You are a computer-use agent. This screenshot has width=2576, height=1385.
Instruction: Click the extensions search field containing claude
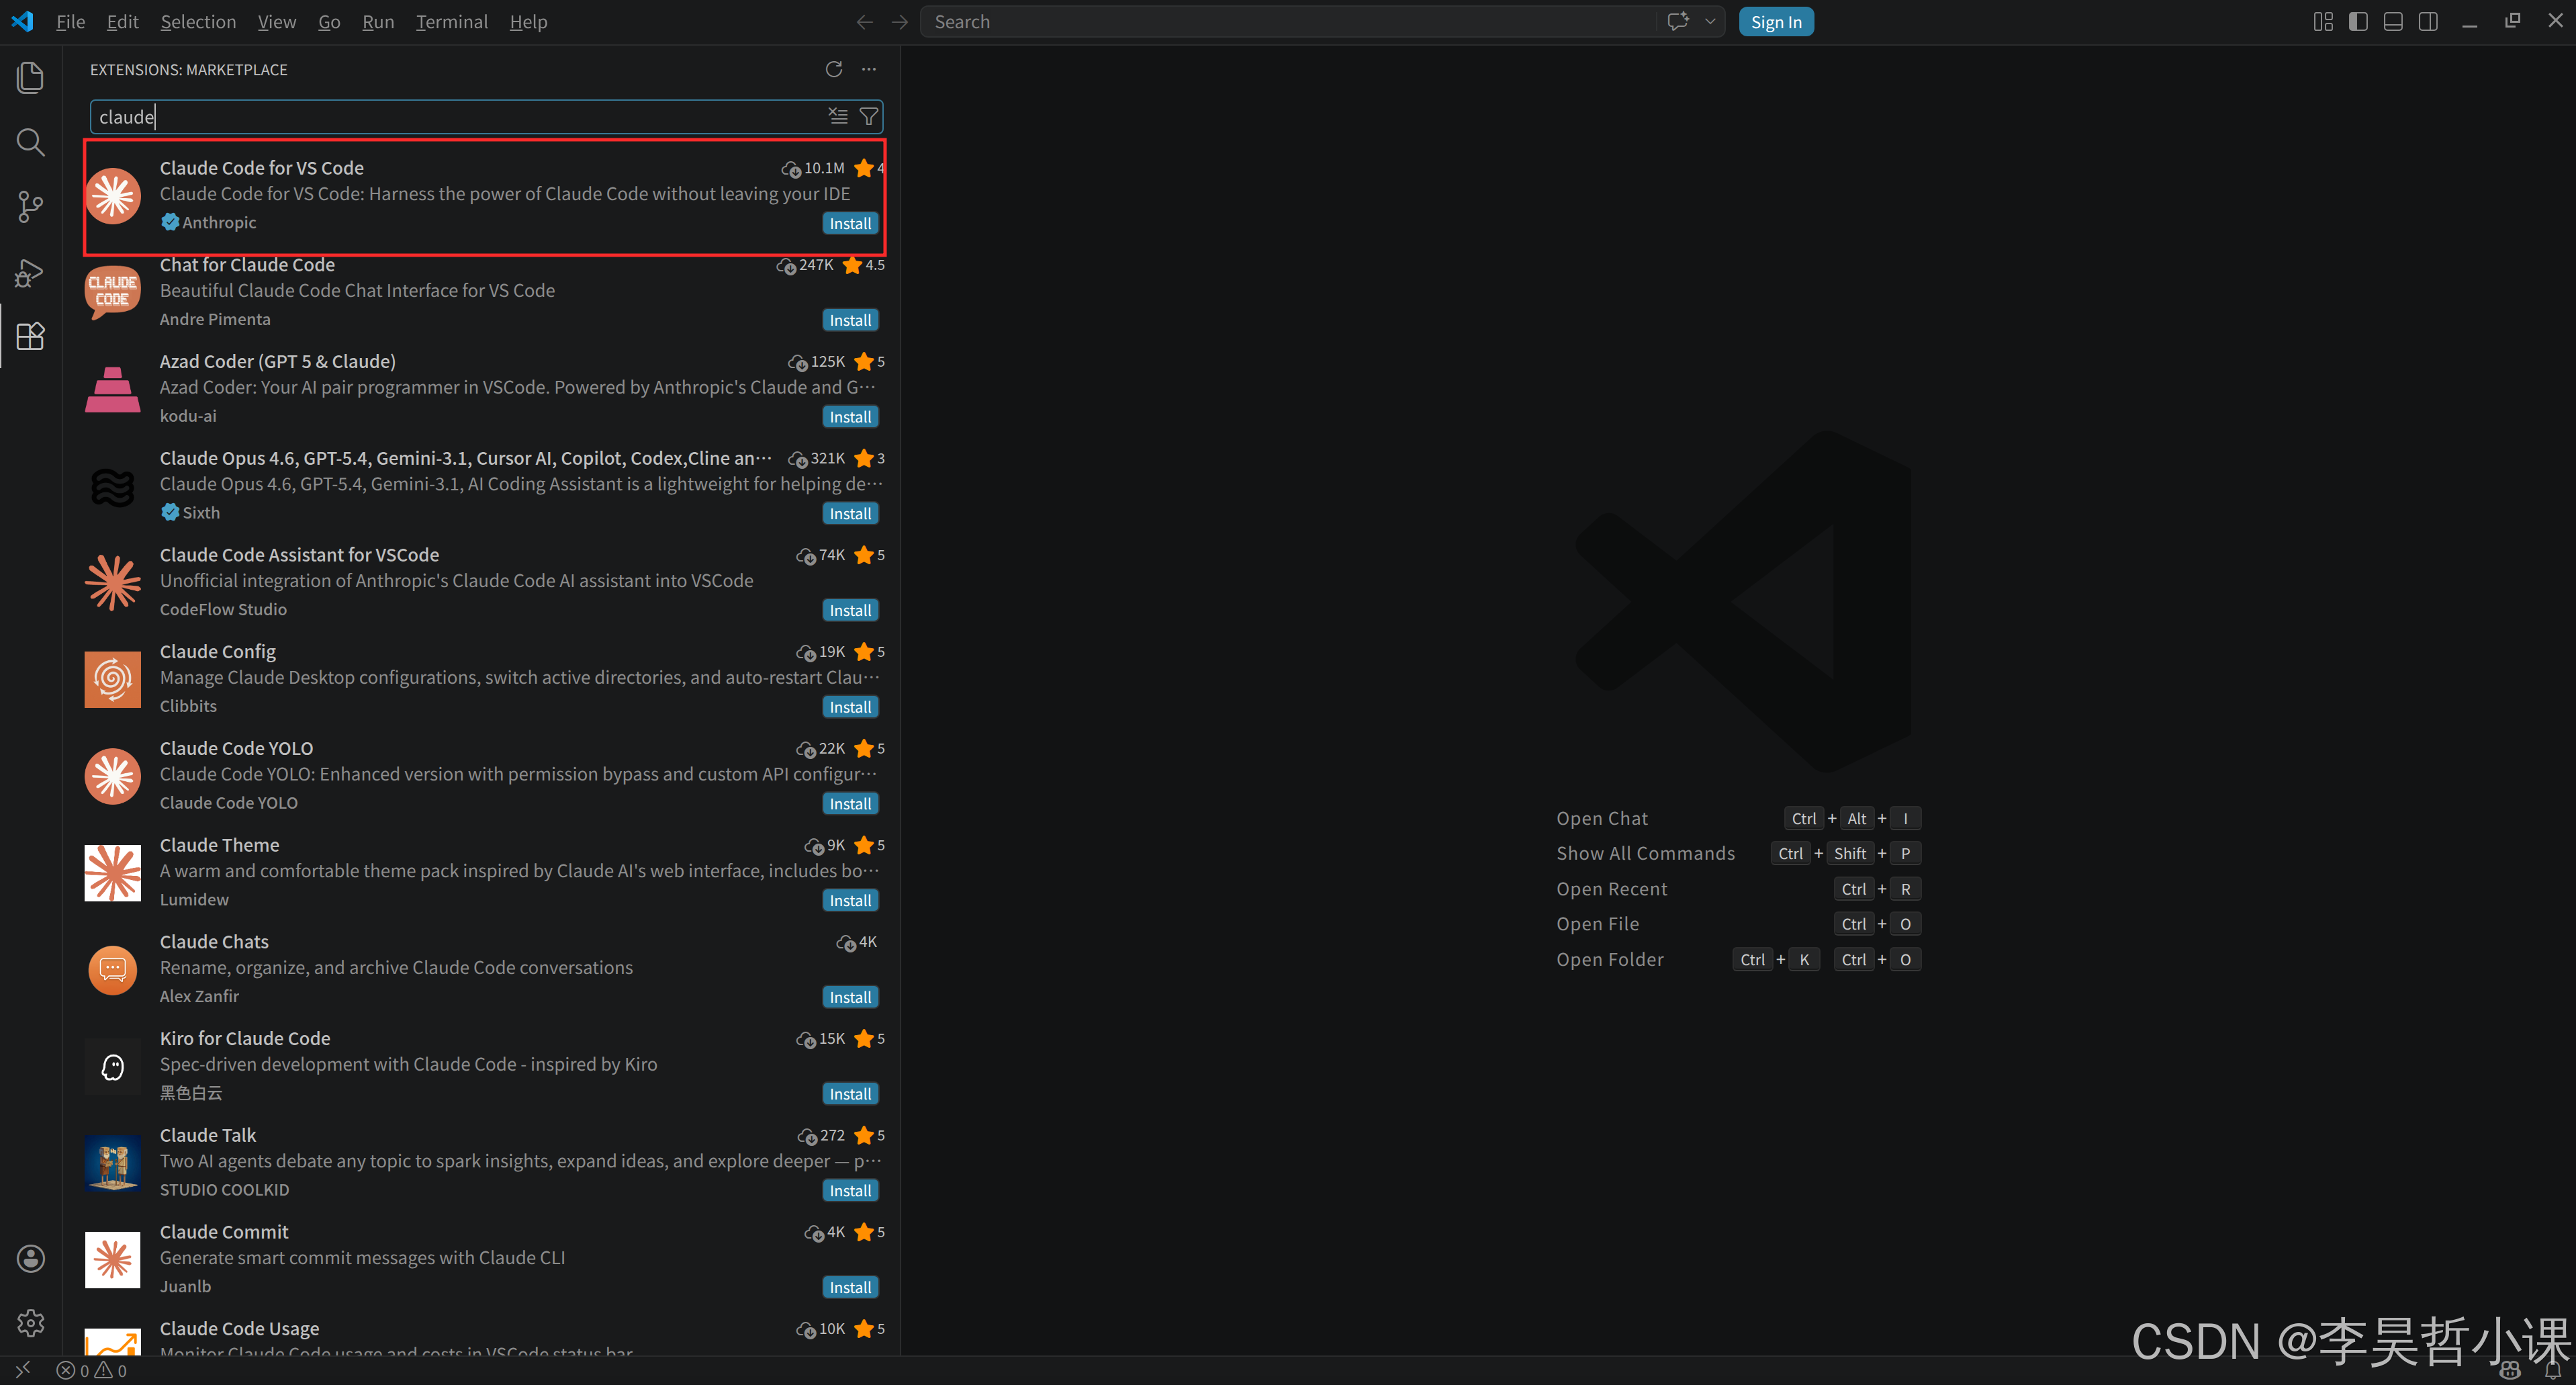point(450,117)
